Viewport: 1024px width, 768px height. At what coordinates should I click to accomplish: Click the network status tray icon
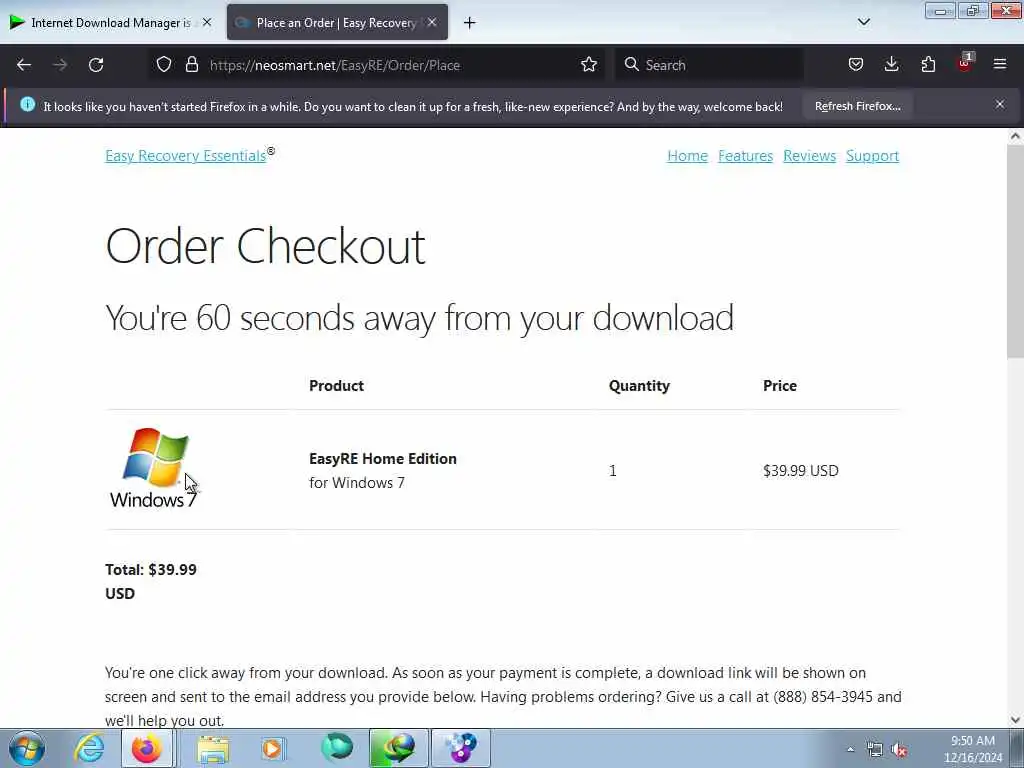click(x=874, y=750)
